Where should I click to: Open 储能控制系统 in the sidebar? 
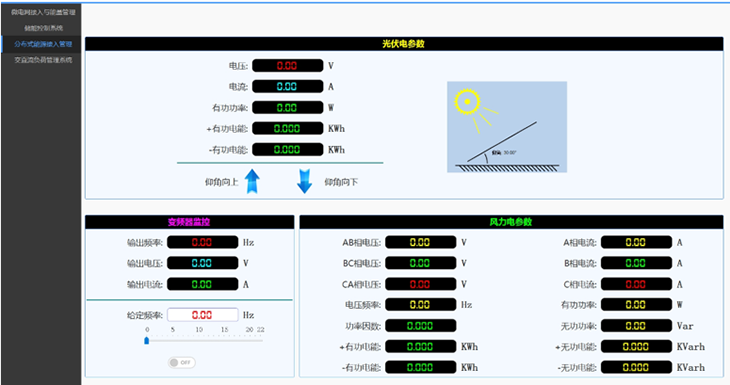(x=43, y=28)
